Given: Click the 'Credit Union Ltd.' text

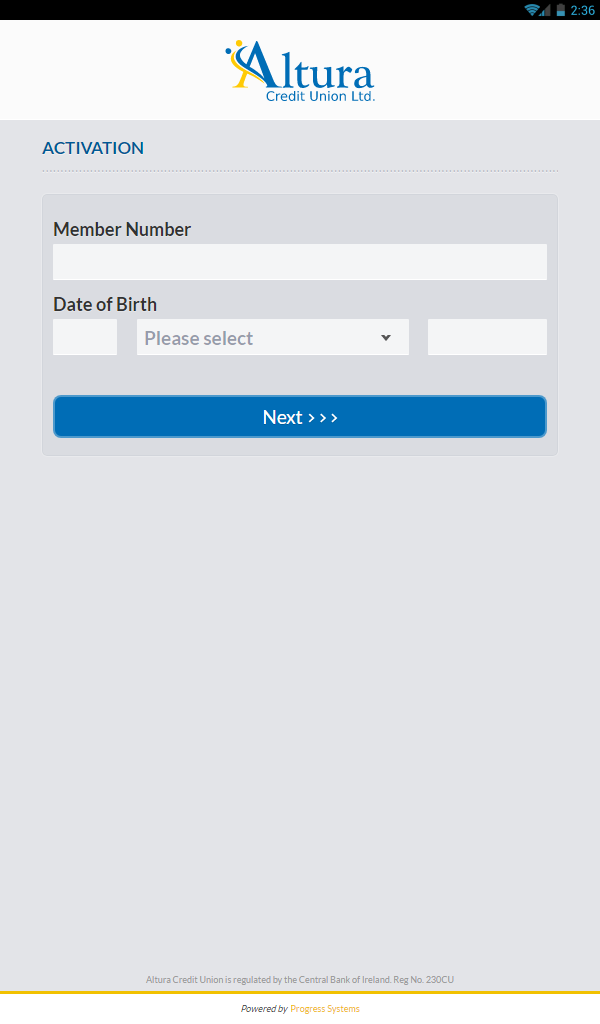Looking at the screenshot, I should 320,97.
